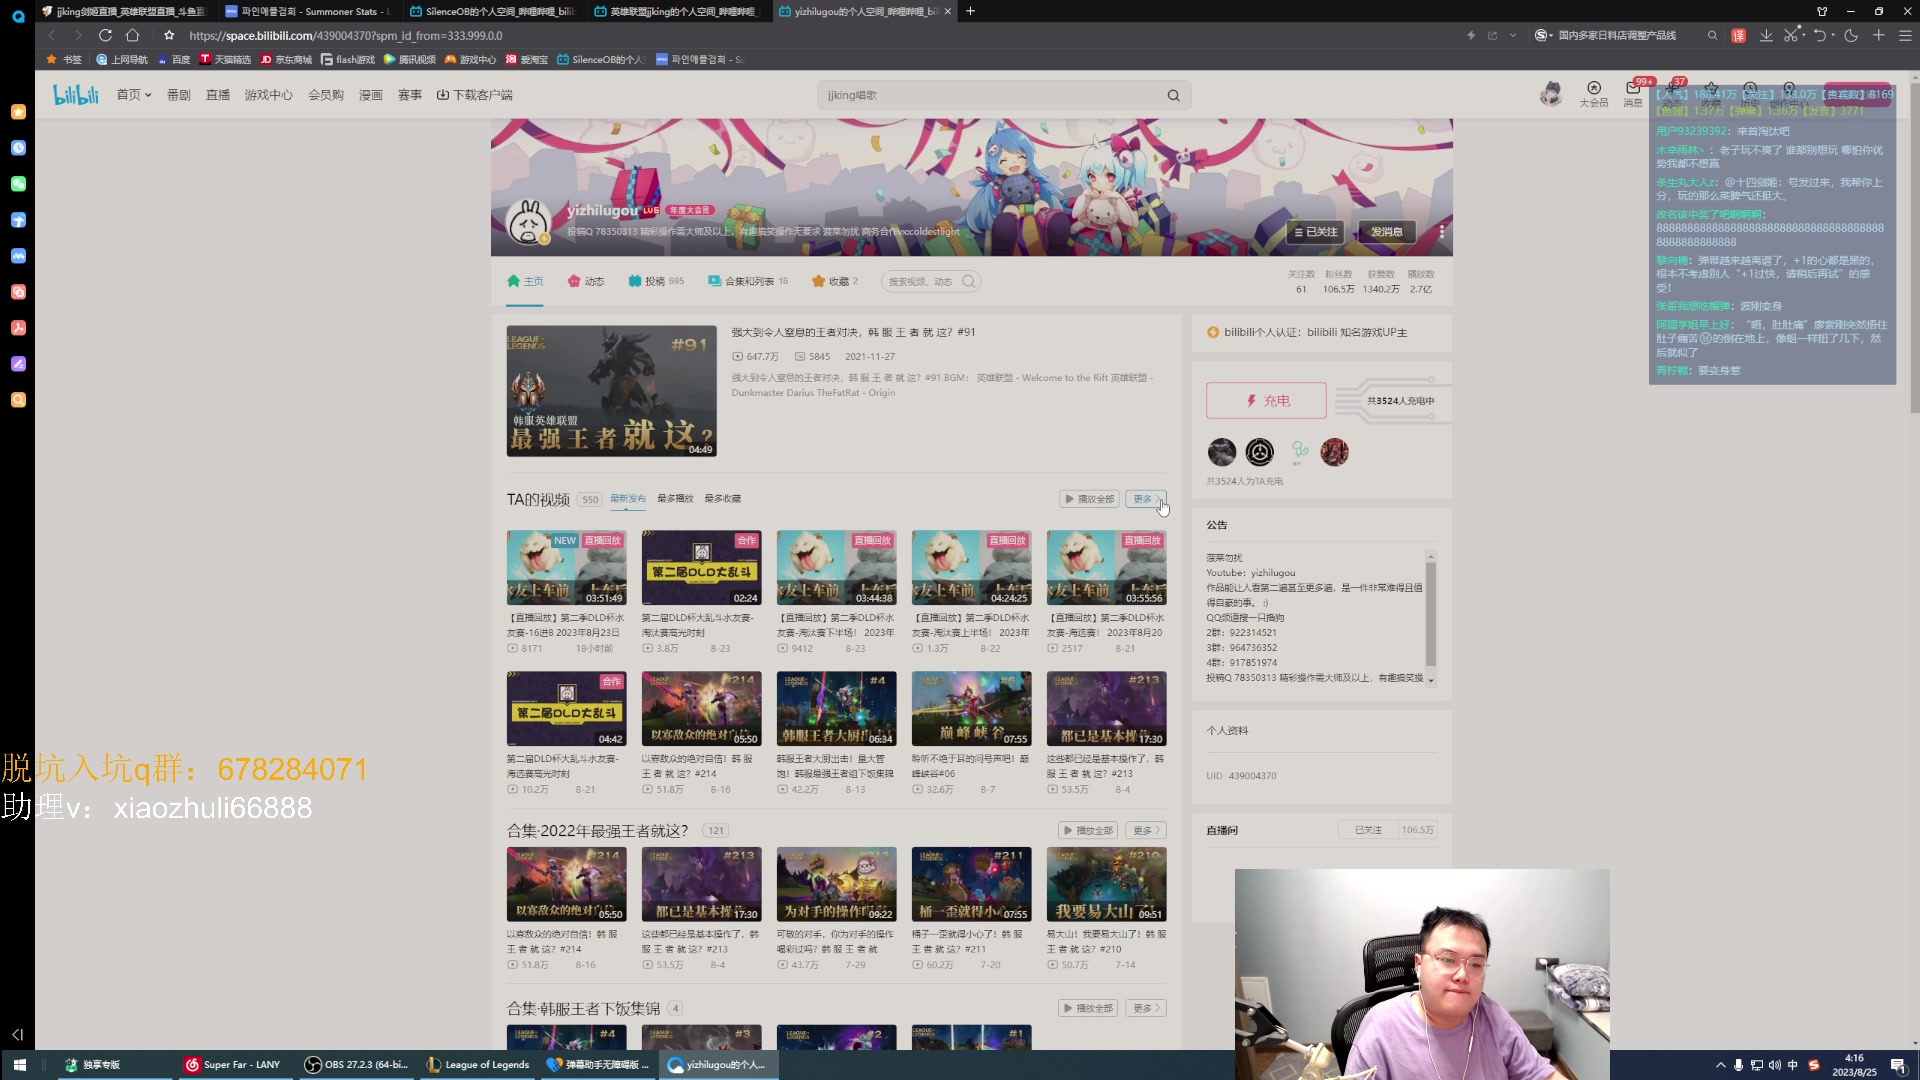The width and height of the screenshot is (1920, 1080).
Task: Click the search magnifier in bilibili search box
Action: [1173, 96]
